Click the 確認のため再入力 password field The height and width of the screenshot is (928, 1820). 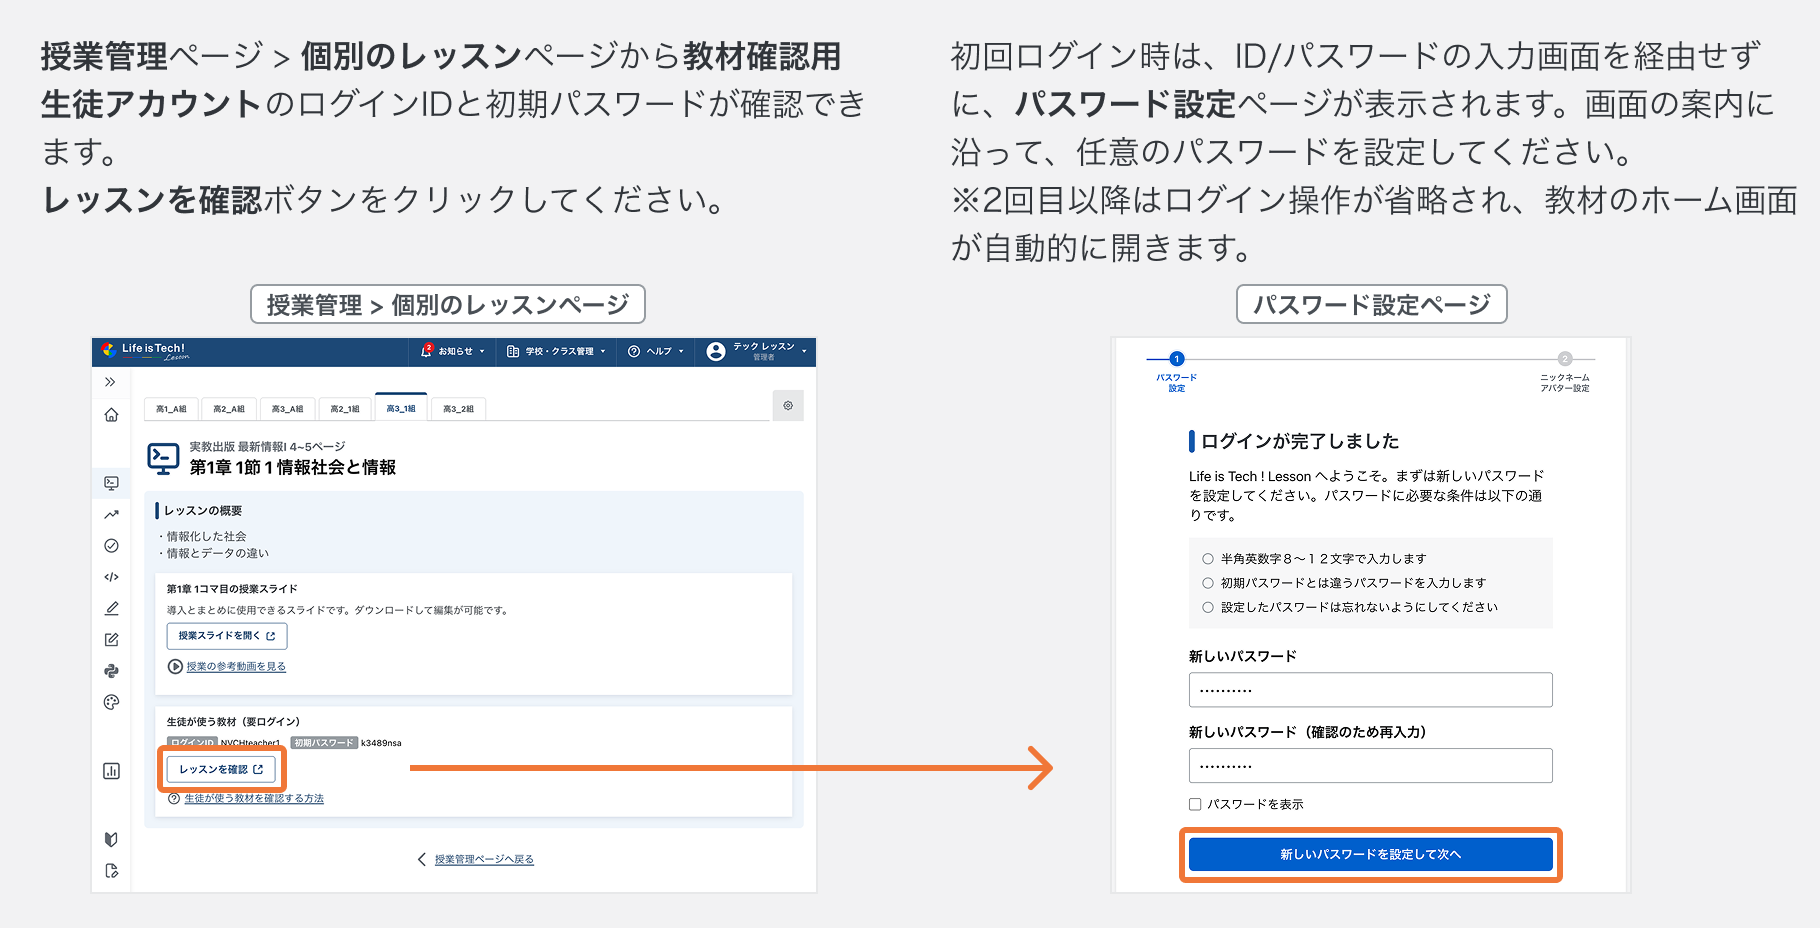click(1371, 766)
